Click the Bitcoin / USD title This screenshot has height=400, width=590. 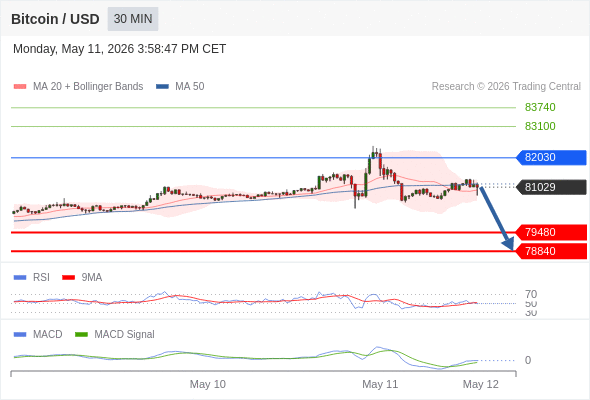click(x=55, y=19)
